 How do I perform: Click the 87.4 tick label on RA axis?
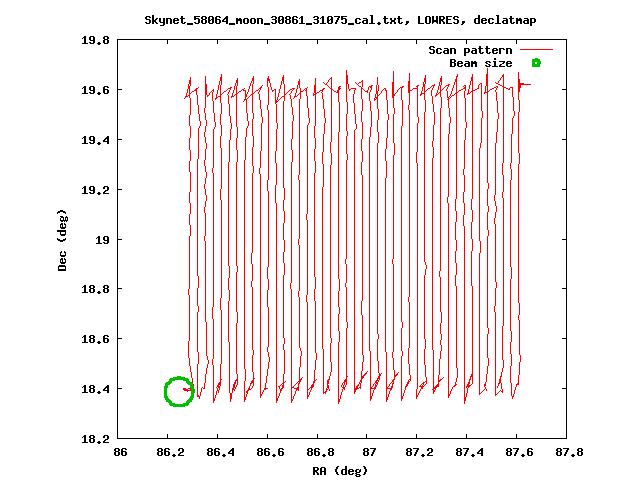coord(469,452)
